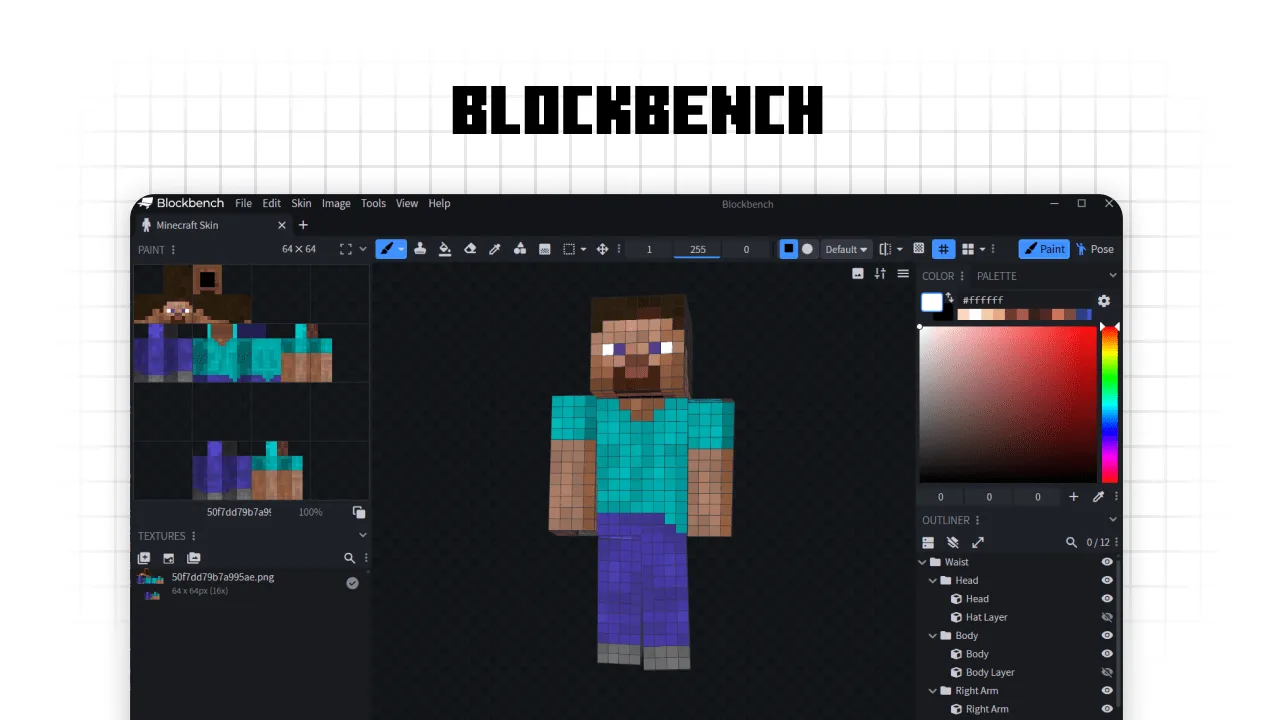Open the Tools menu
The height and width of the screenshot is (720, 1280).
(x=373, y=203)
